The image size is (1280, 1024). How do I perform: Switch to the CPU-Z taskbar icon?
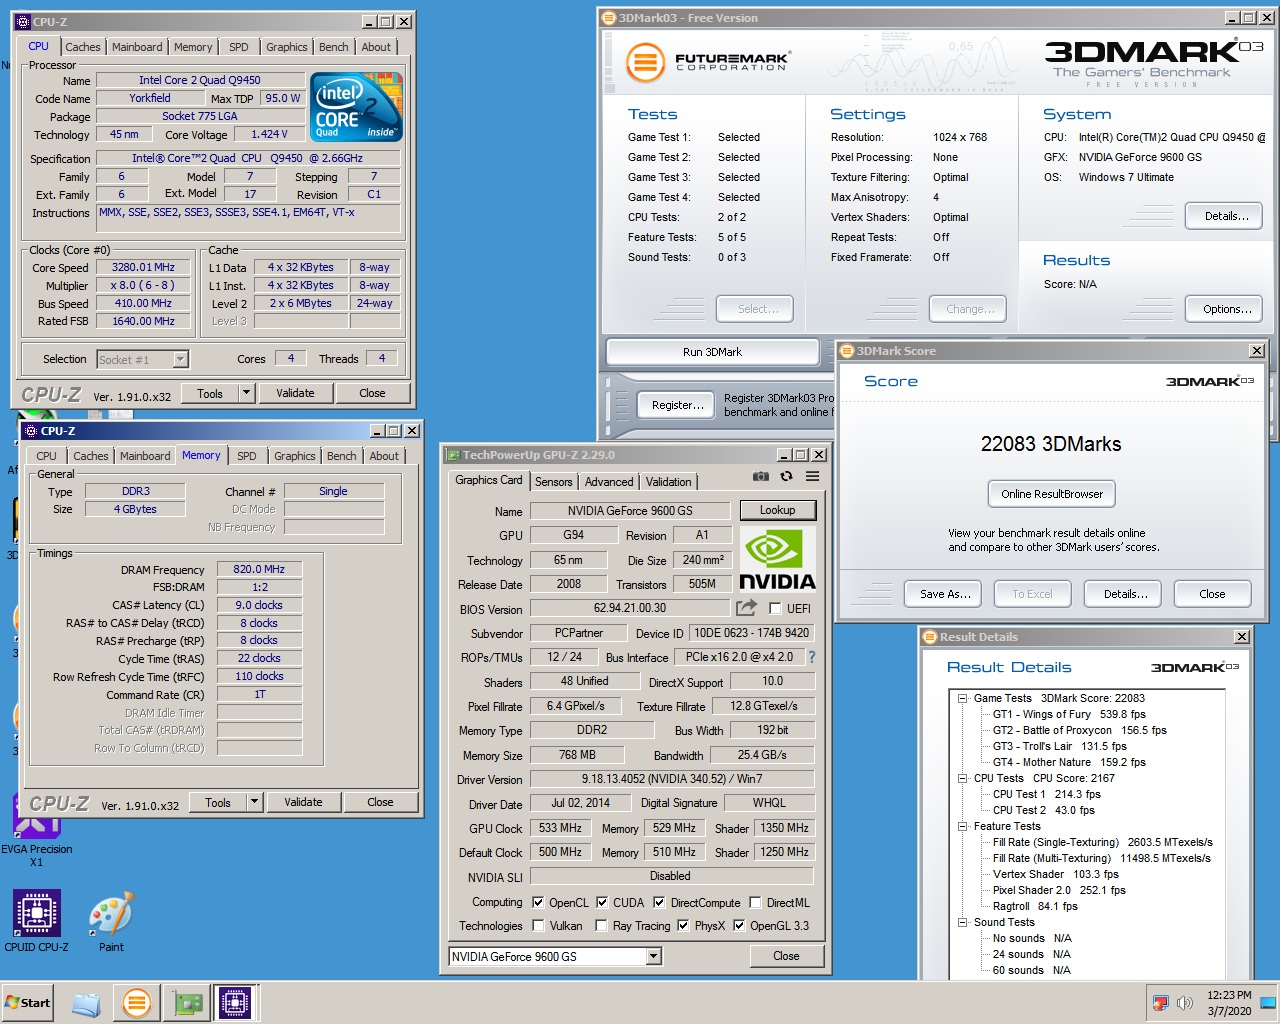point(236,1002)
